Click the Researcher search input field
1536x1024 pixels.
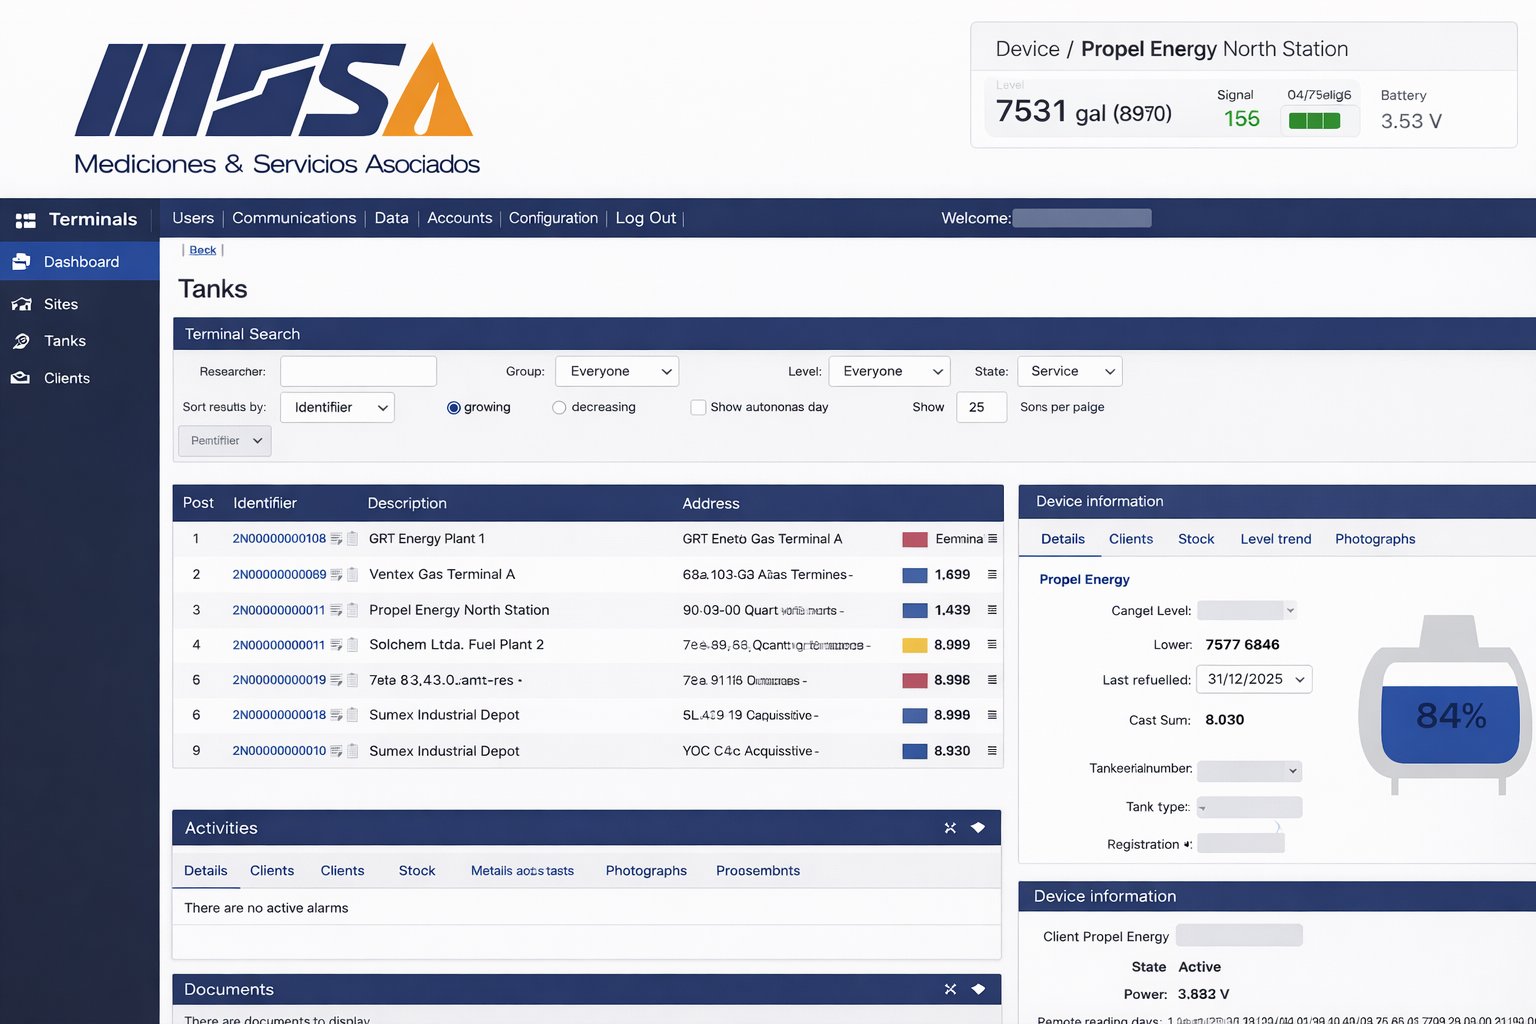point(357,371)
